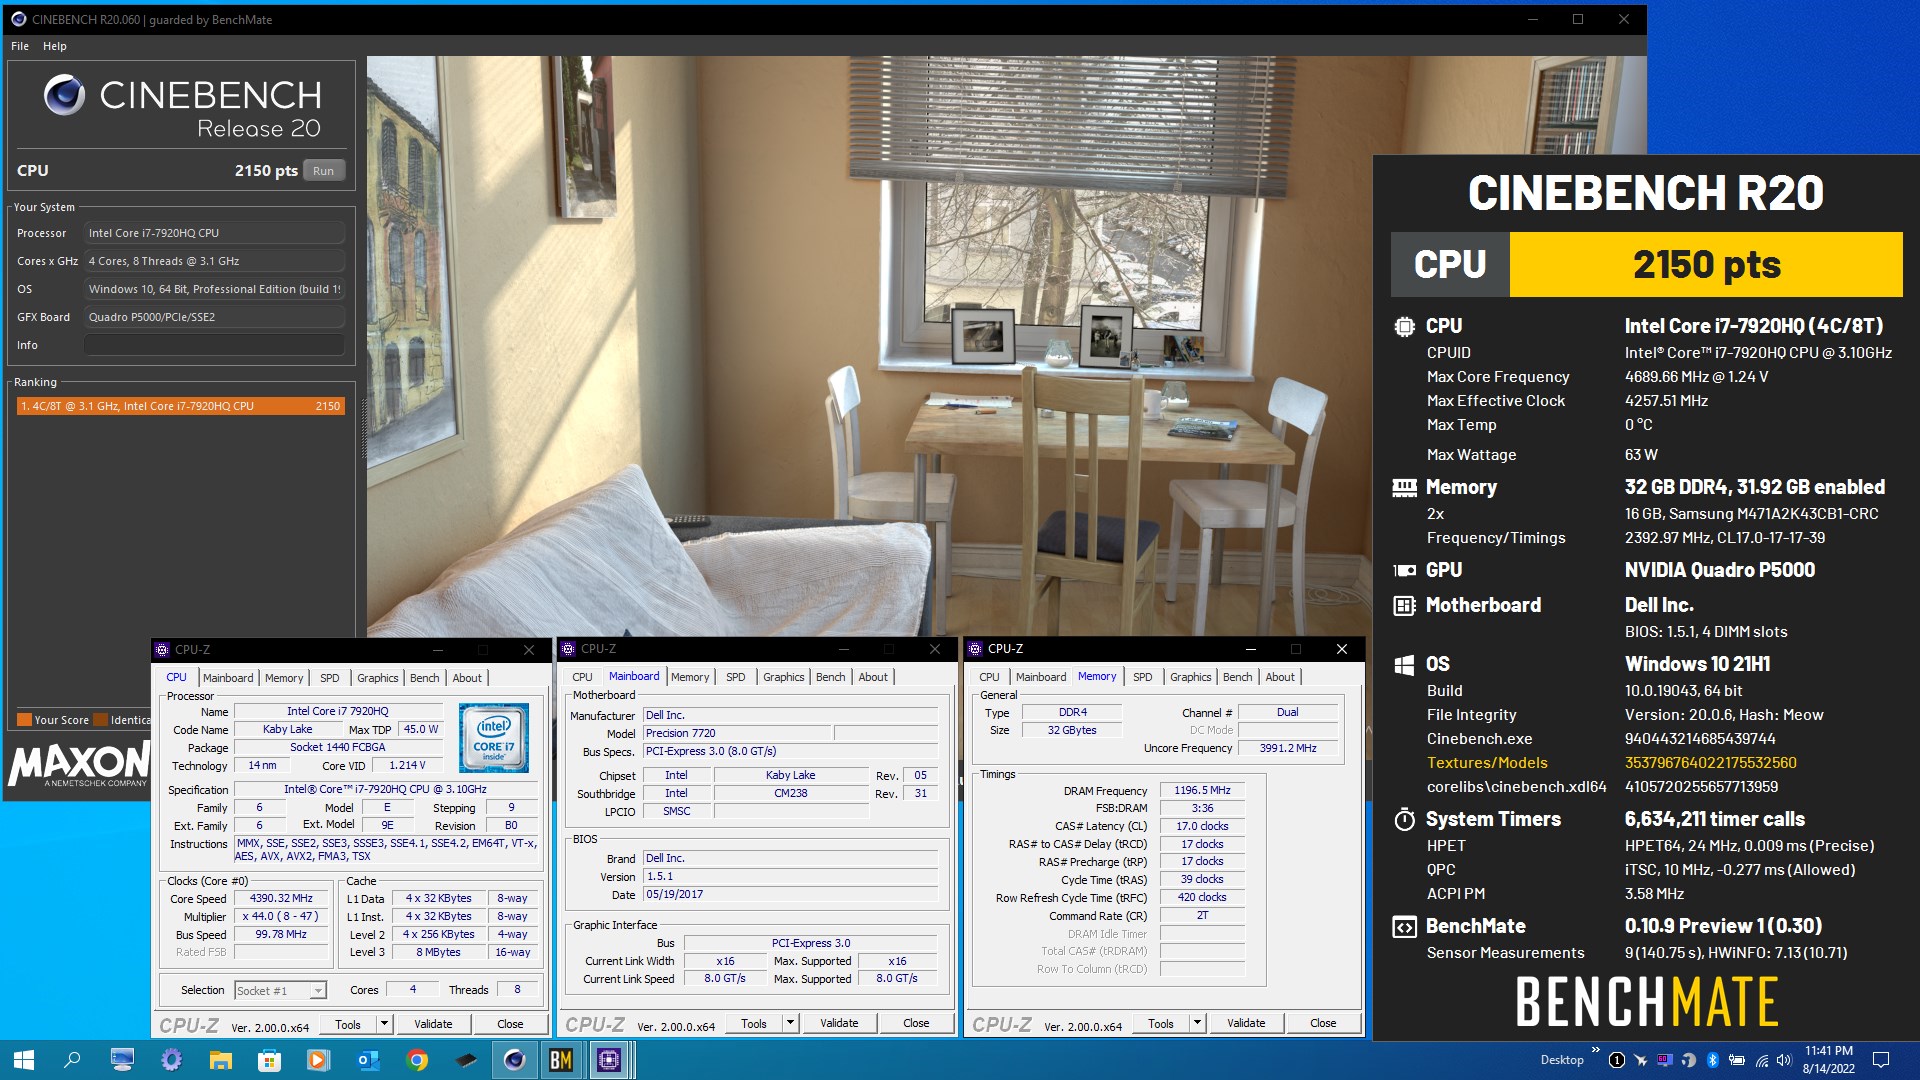
Task: Click Close button in Memory CPU-Z window
Action: click(1323, 1023)
